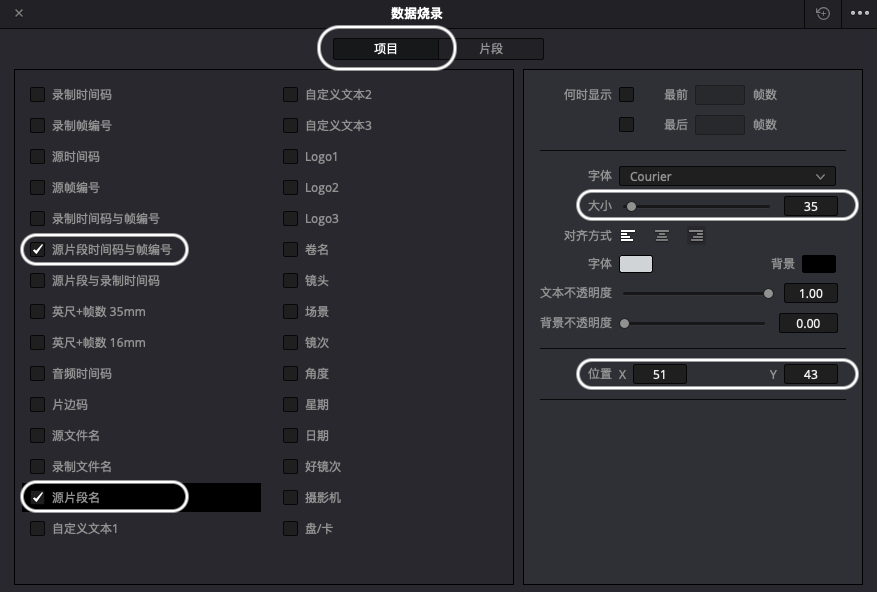877x592 pixels.
Task: Enable the 最前 display checkbox
Action: [628, 94]
